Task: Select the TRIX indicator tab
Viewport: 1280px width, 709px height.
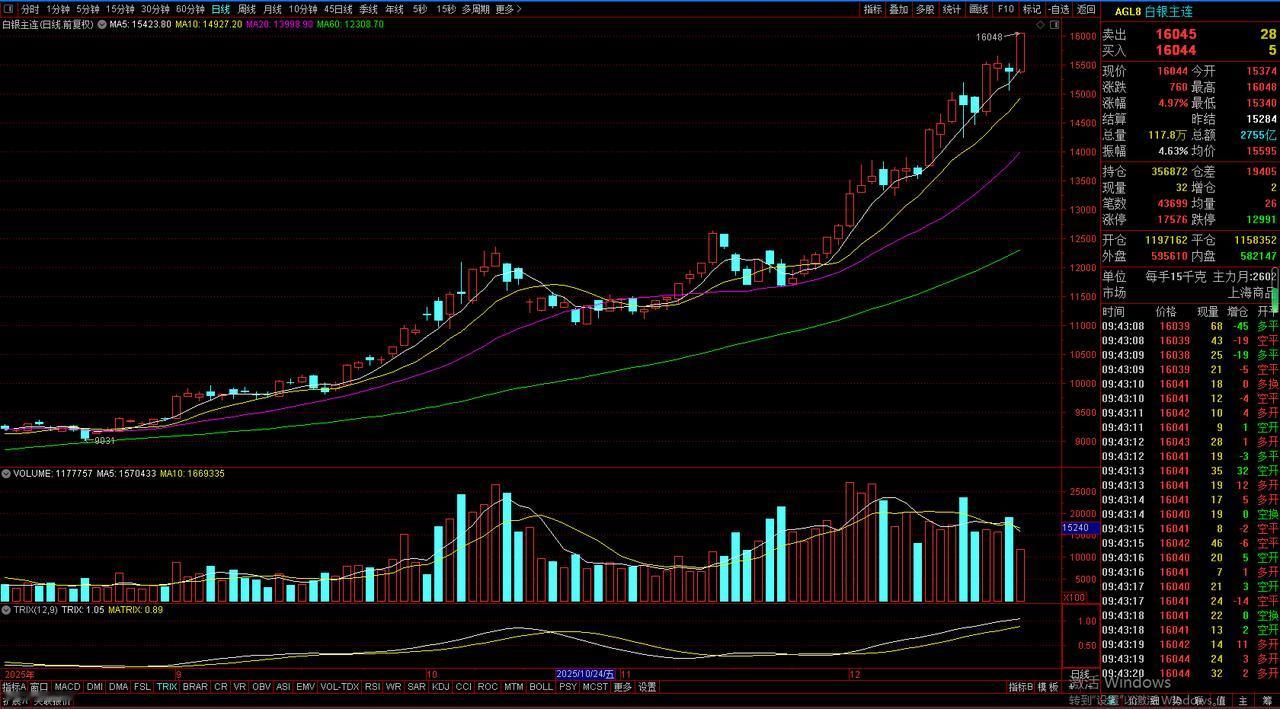Action: 167,687
